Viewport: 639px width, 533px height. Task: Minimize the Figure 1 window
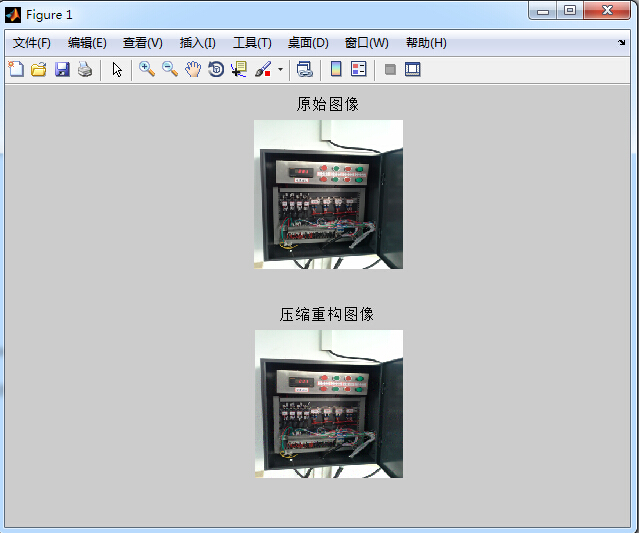pyautogui.click(x=543, y=11)
